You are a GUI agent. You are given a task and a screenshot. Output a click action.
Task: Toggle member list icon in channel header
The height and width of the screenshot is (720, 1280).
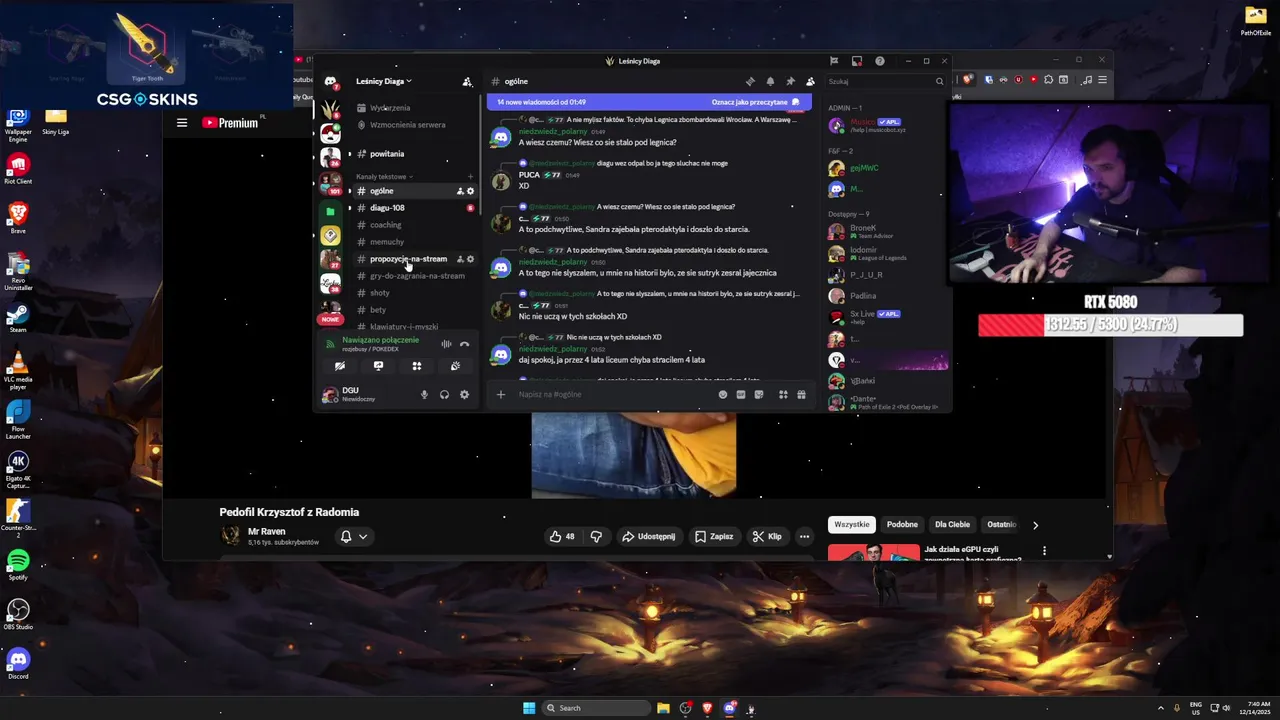[x=810, y=81]
